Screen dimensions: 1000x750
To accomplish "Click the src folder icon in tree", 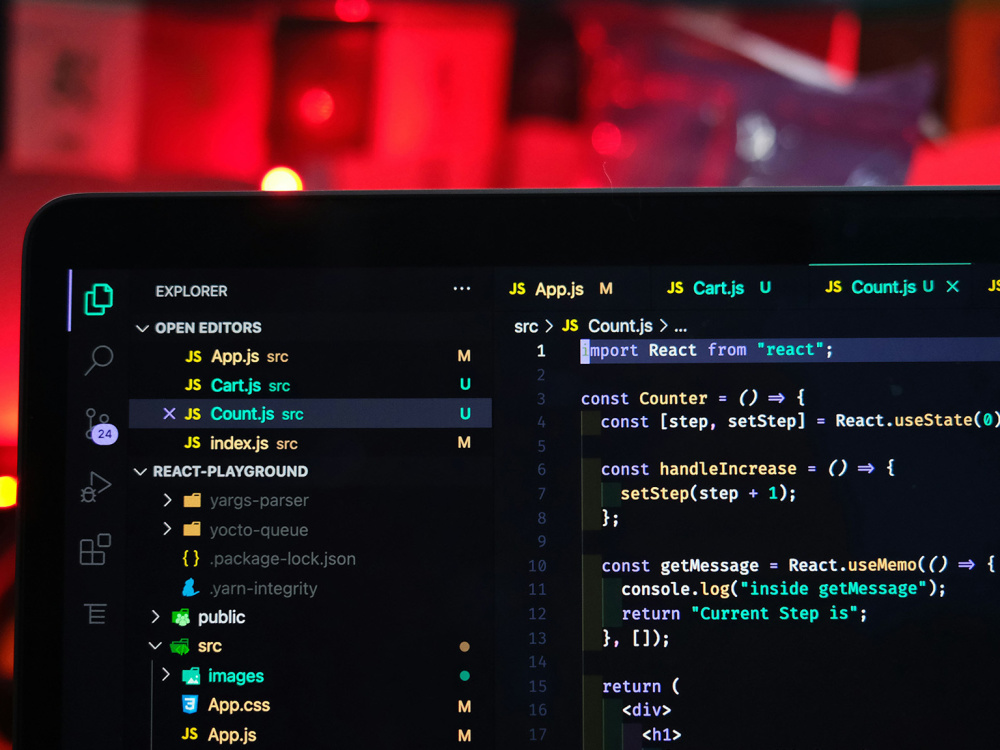I will (180, 646).
